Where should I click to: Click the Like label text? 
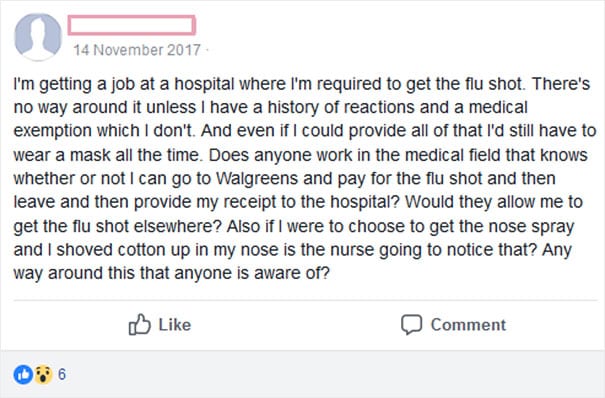[x=175, y=325]
